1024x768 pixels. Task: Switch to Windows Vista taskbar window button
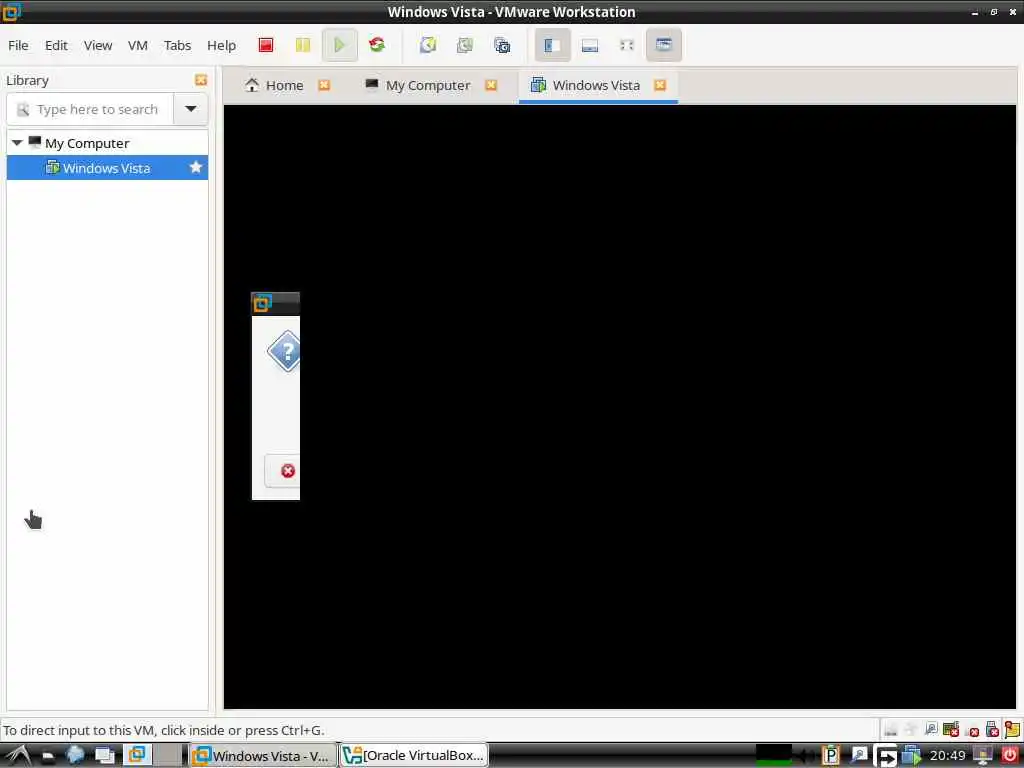coord(263,756)
